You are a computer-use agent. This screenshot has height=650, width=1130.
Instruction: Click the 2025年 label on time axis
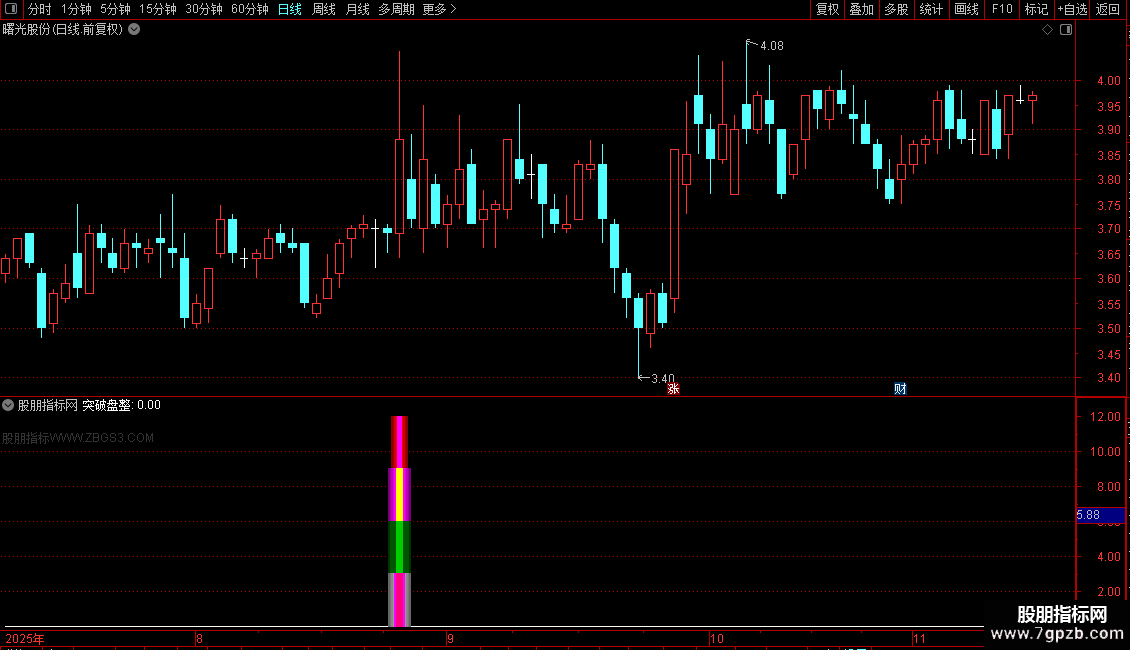coord(25,639)
